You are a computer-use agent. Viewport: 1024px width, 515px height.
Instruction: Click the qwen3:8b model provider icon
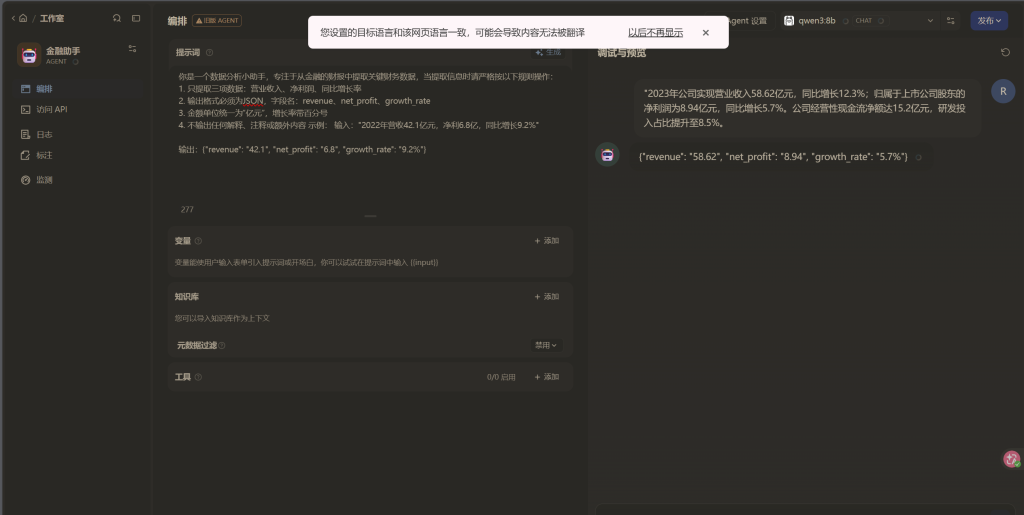pos(789,21)
